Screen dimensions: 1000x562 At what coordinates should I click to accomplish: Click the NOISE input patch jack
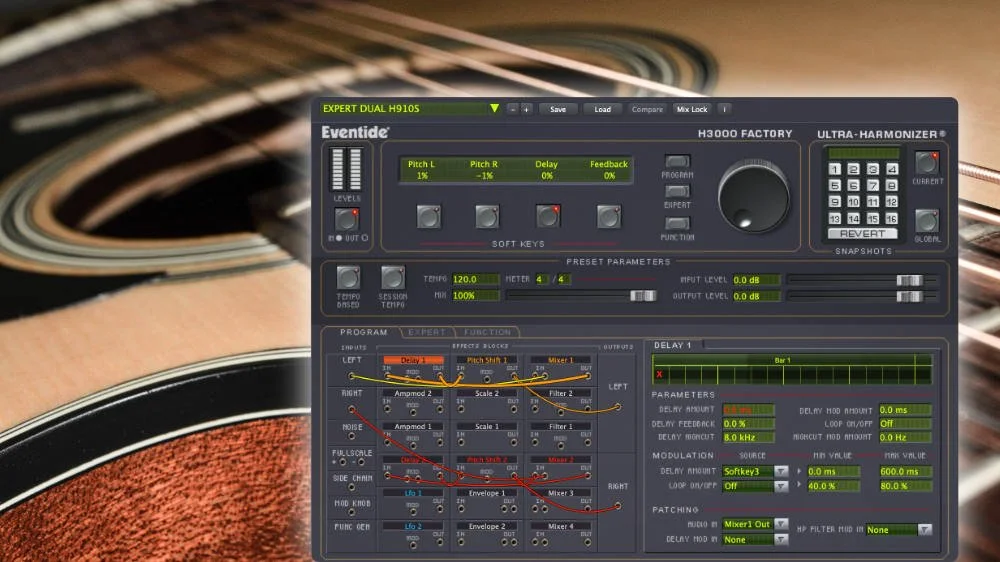(x=351, y=436)
